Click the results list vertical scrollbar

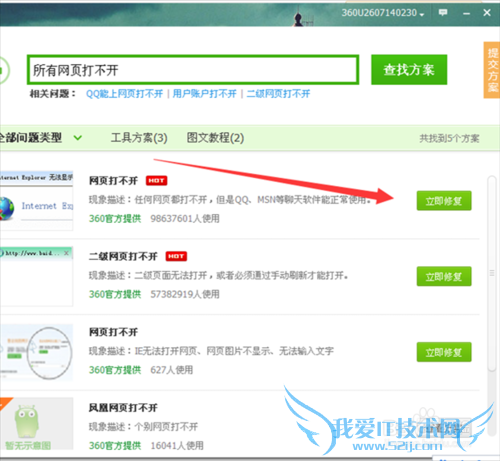(492, 273)
